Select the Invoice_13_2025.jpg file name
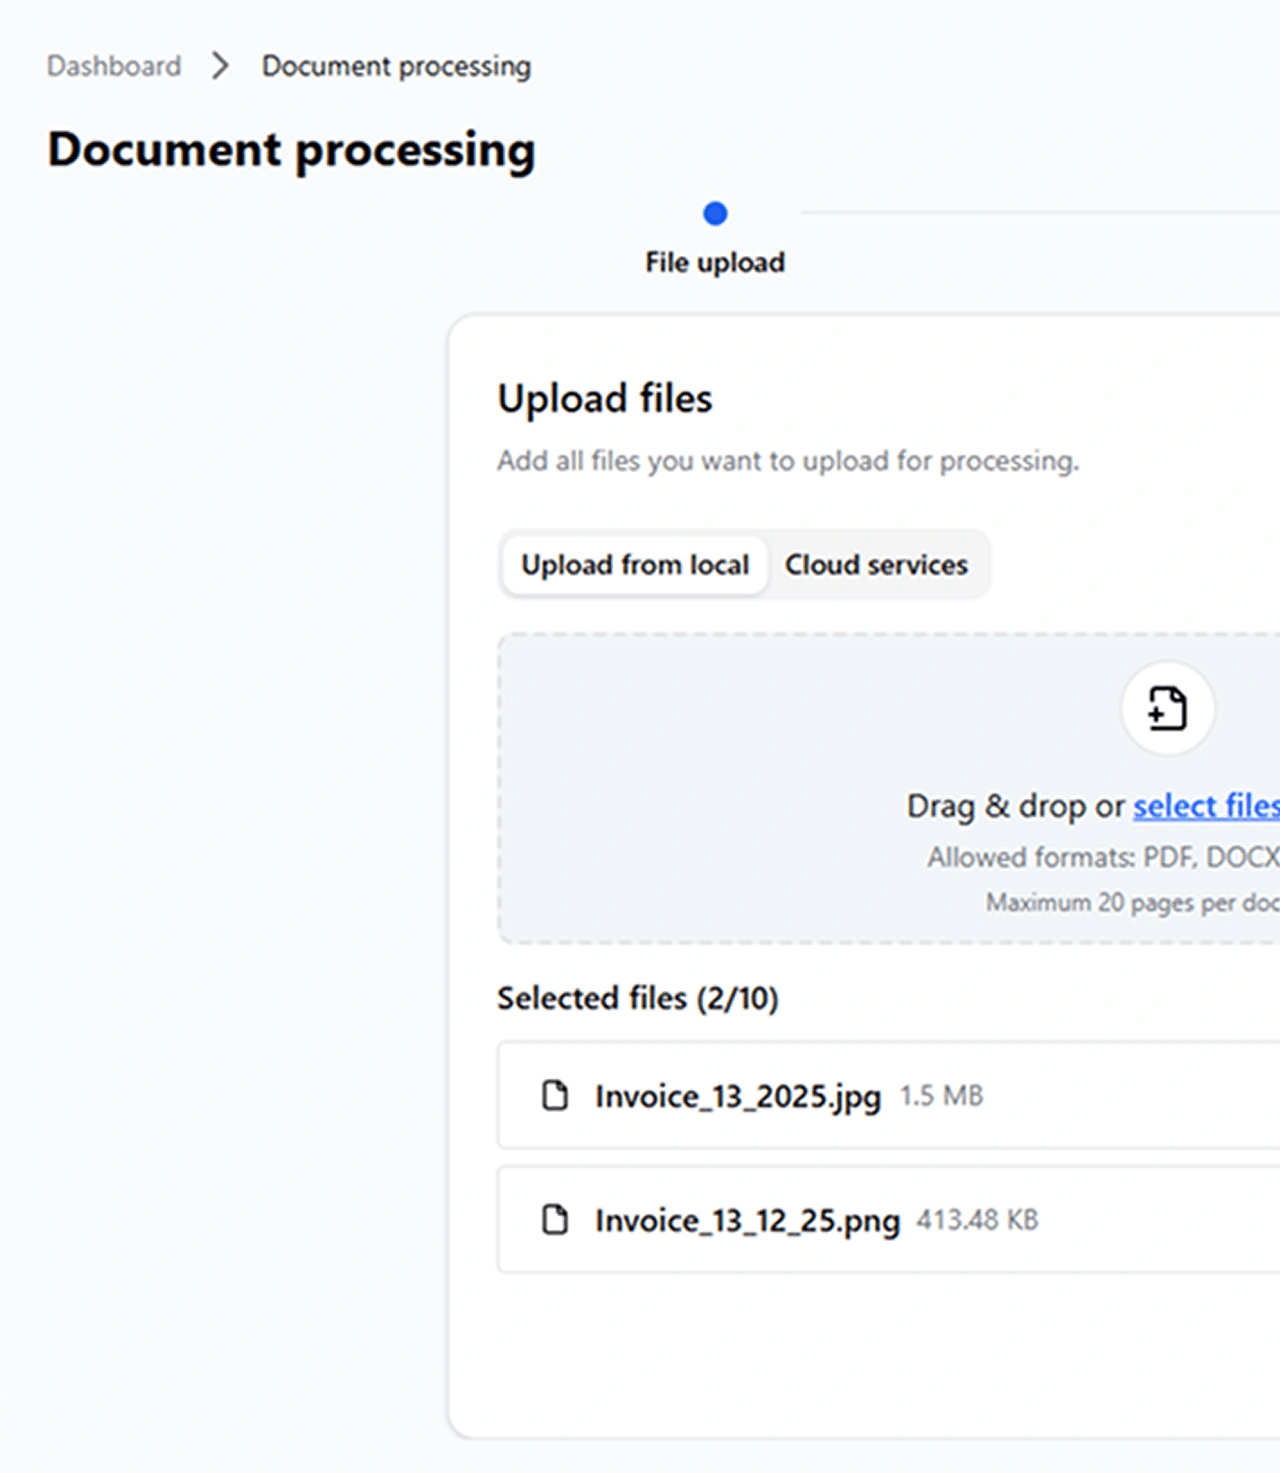1280x1473 pixels. coord(738,1097)
